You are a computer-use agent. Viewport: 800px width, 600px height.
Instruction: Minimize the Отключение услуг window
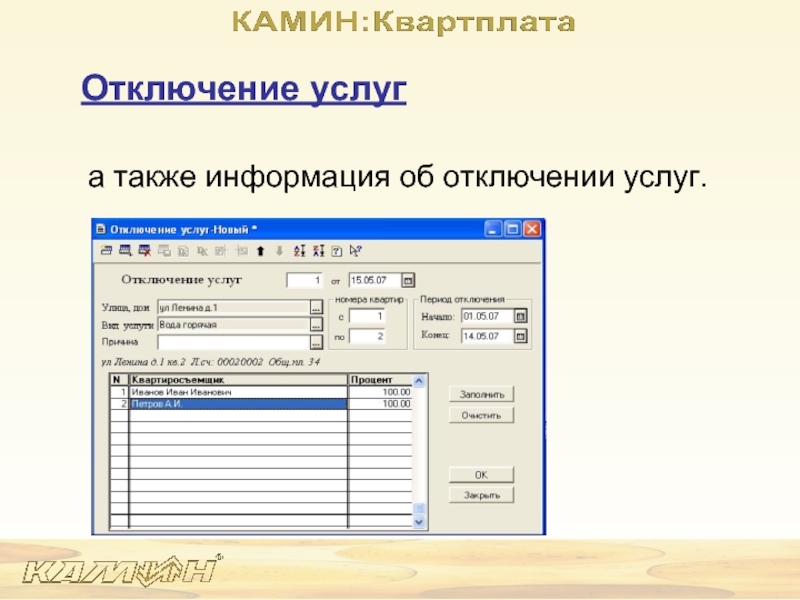click(492, 229)
